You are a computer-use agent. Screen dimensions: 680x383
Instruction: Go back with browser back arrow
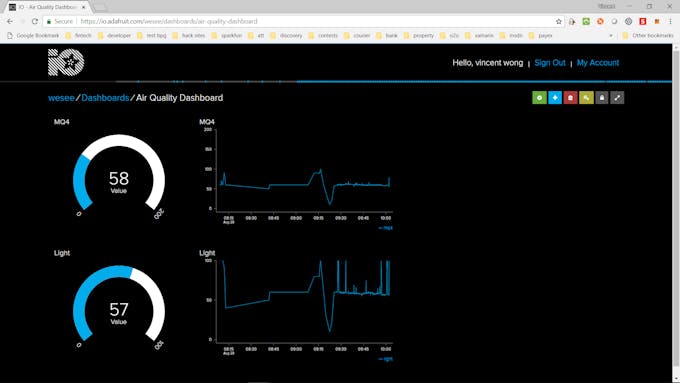pos(10,21)
